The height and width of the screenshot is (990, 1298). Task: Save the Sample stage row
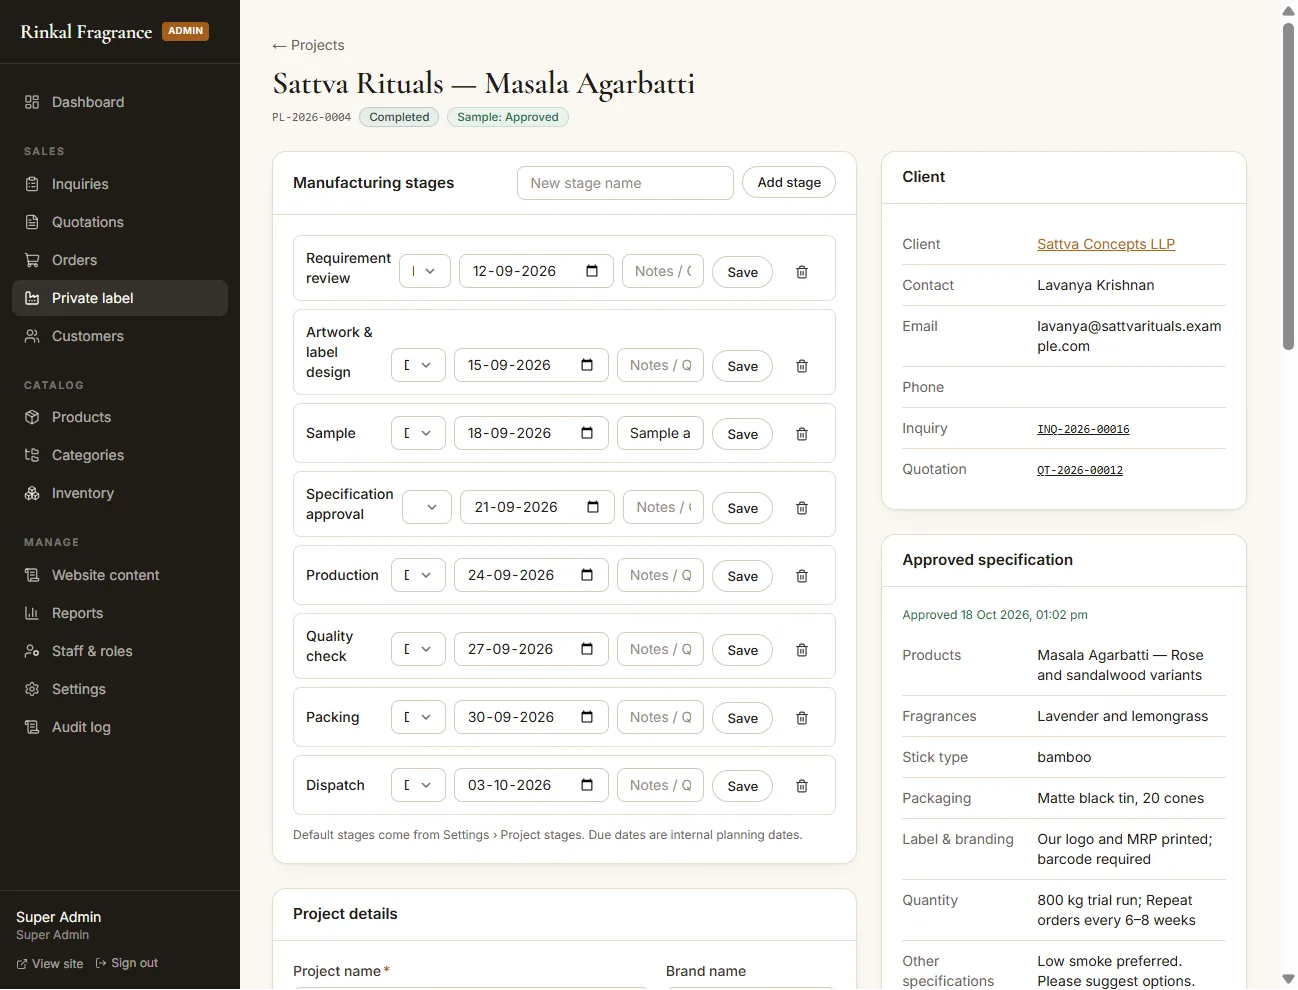coord(742,434)
